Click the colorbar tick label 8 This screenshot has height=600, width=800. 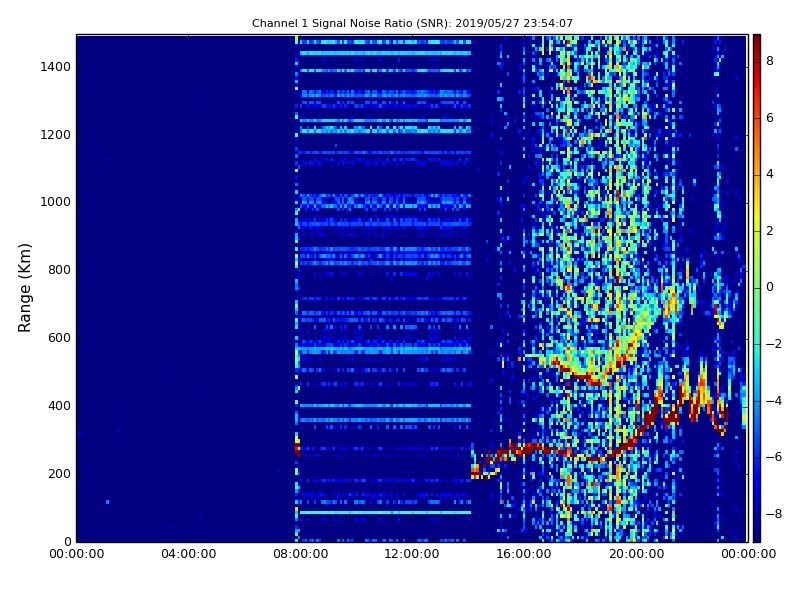tap(770, 61)
